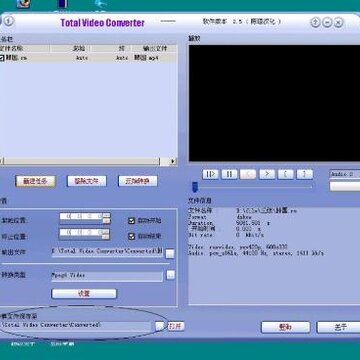The image size is (360, 360).
Task: Click the preview seek slider thumb
Action: [x=195, y=187]
